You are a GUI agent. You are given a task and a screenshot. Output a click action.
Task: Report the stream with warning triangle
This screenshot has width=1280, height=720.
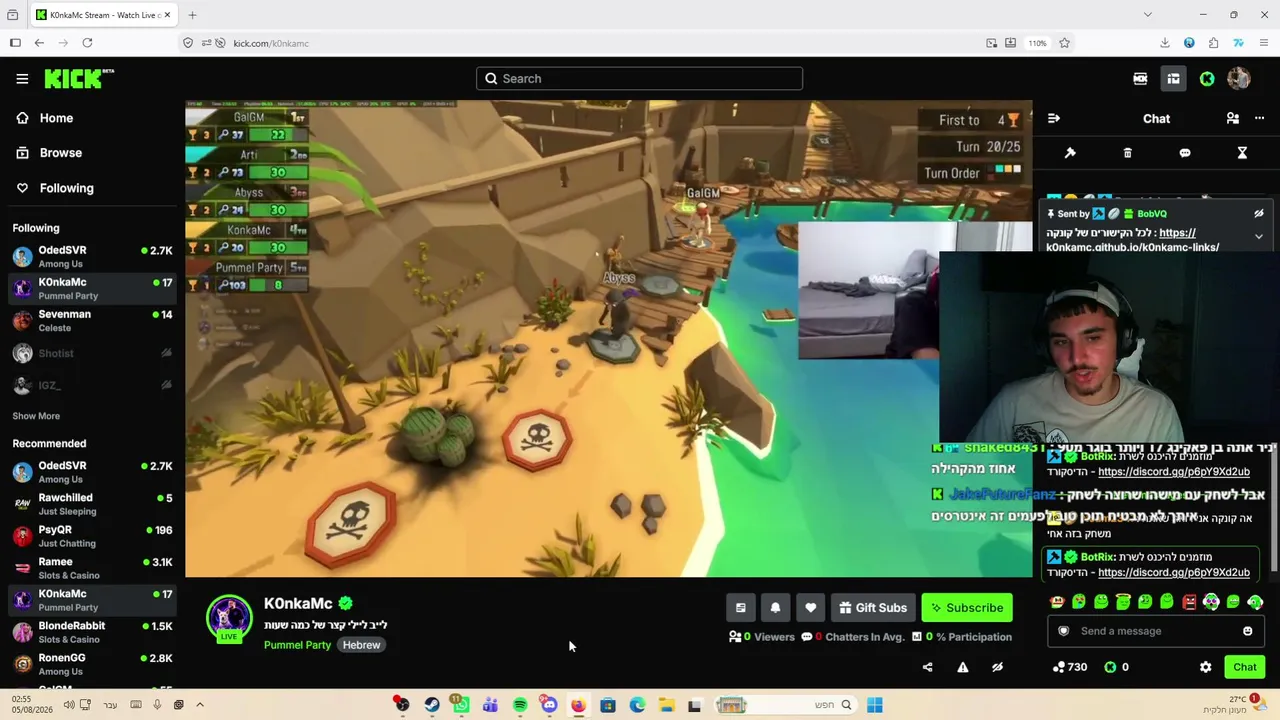(x=962, y=667)
